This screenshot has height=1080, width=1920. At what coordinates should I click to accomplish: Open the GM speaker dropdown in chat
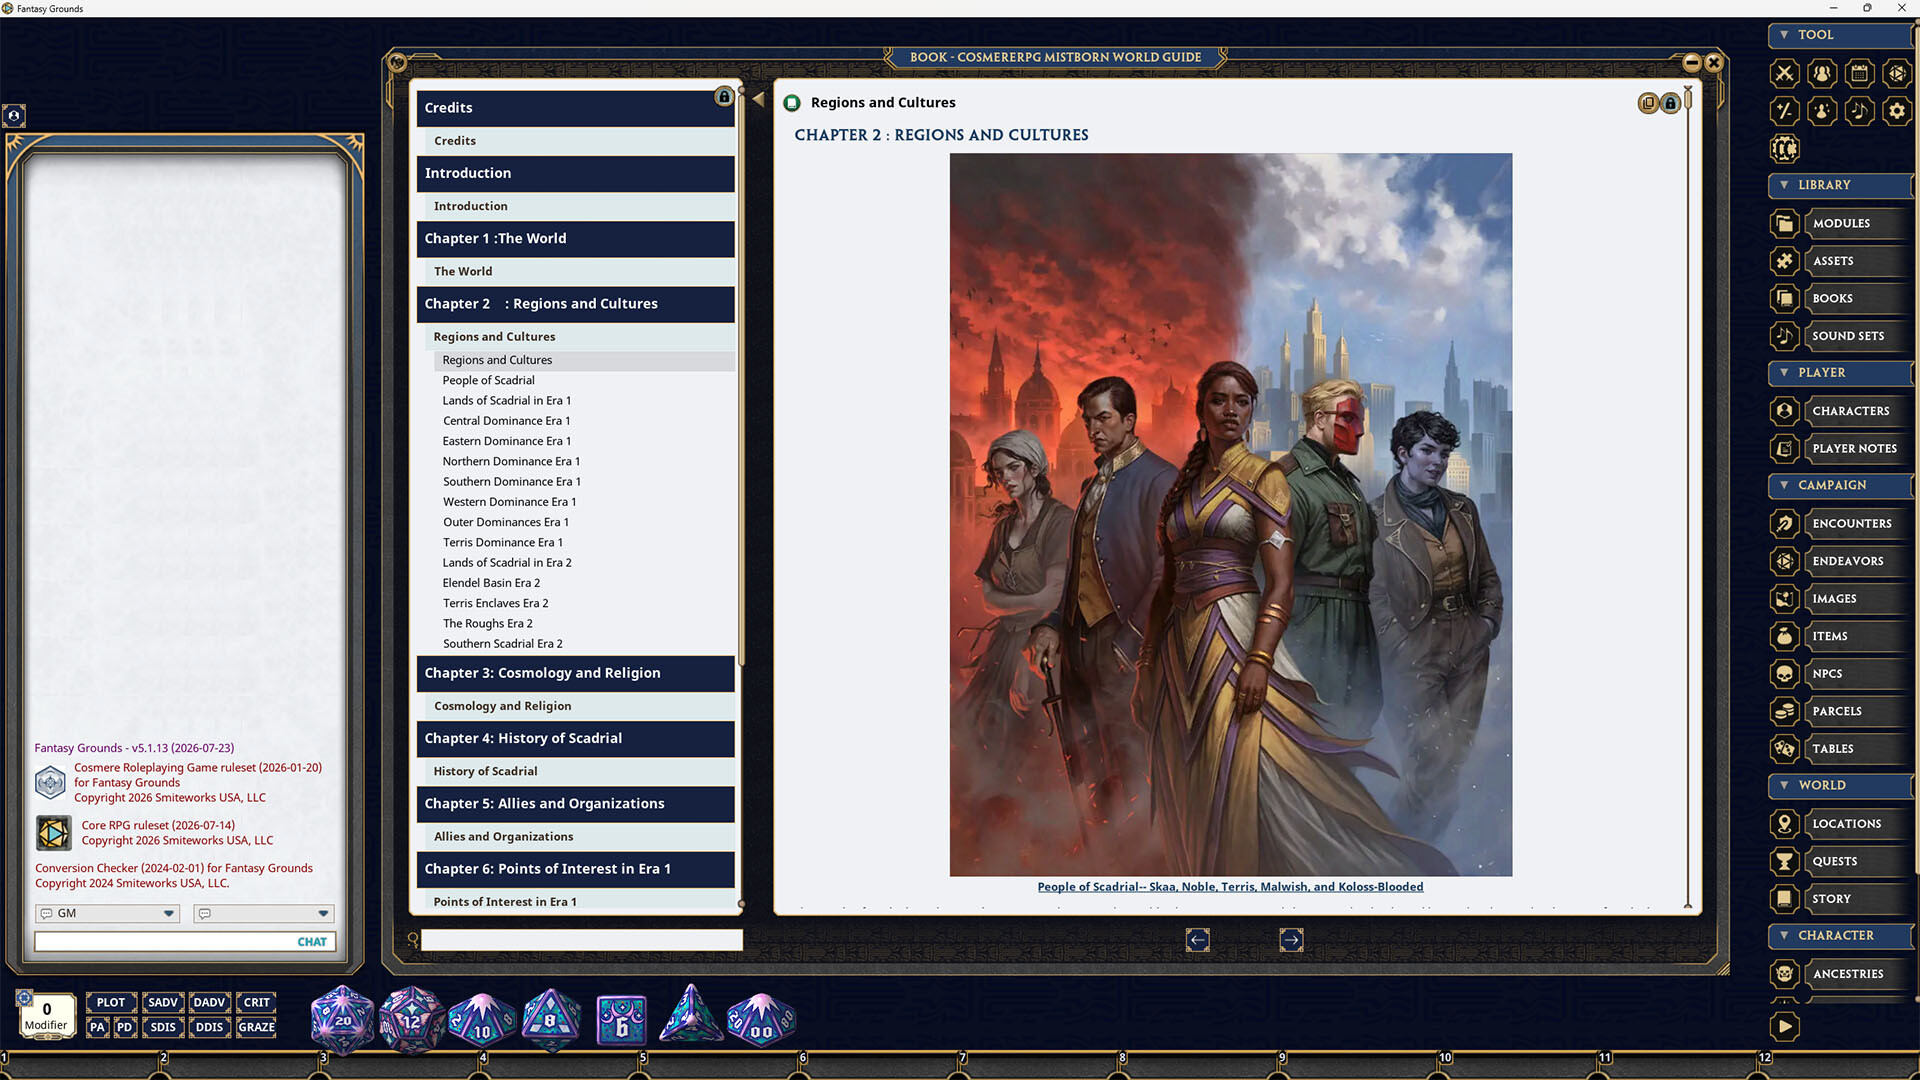(x=107, y=913)
